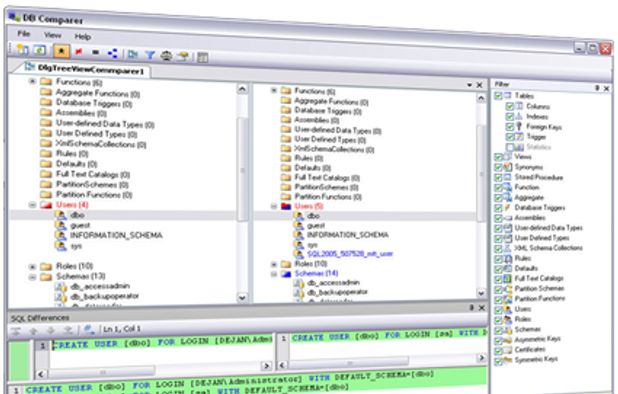618x394 pixels.
Task: Uncheck the Foreign Keys filter checkbox
Action: coord(510,126)
